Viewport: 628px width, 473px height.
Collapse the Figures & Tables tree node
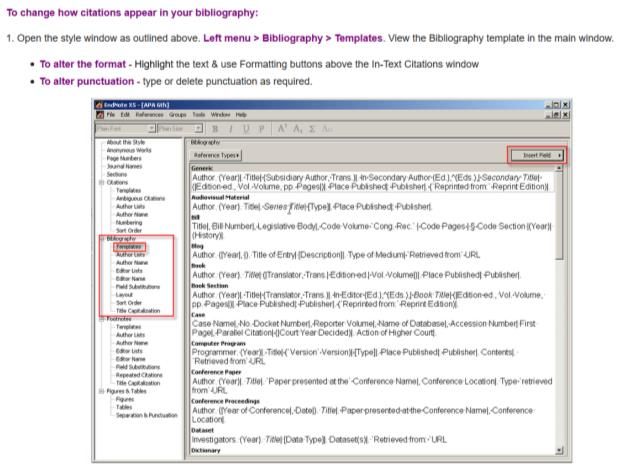pyautogui.click(x=101, y=391)
